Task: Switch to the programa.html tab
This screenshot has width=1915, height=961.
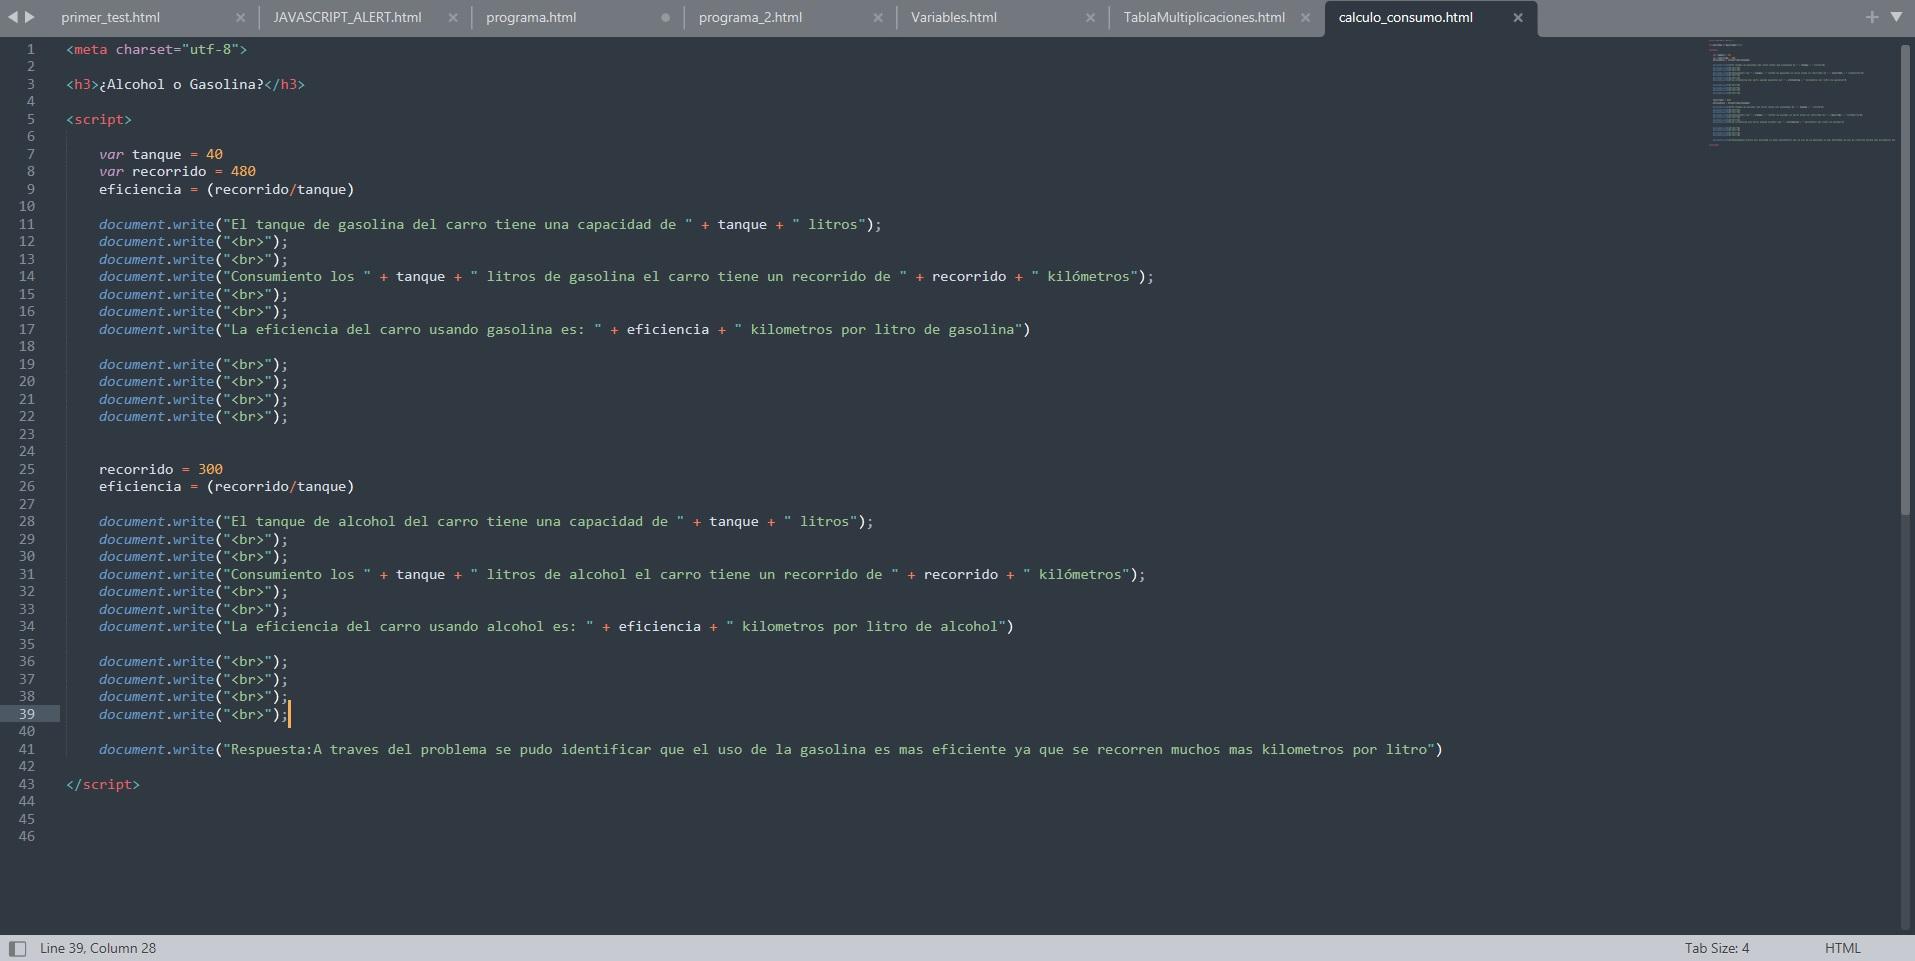Action: (x=531, y=17)
